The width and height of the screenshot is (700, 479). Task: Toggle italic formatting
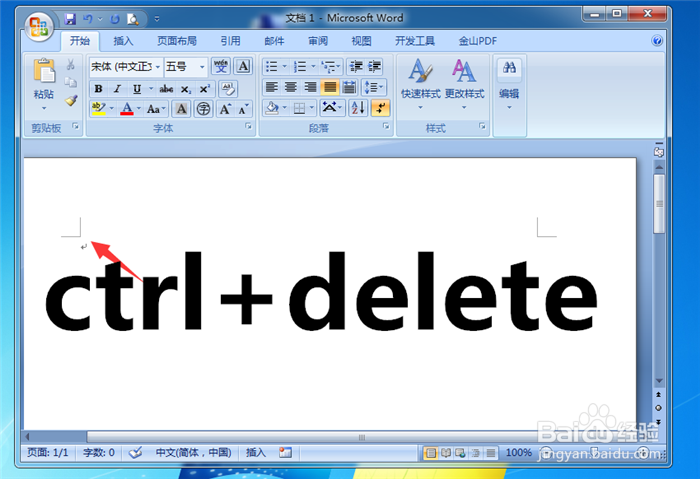117,89
